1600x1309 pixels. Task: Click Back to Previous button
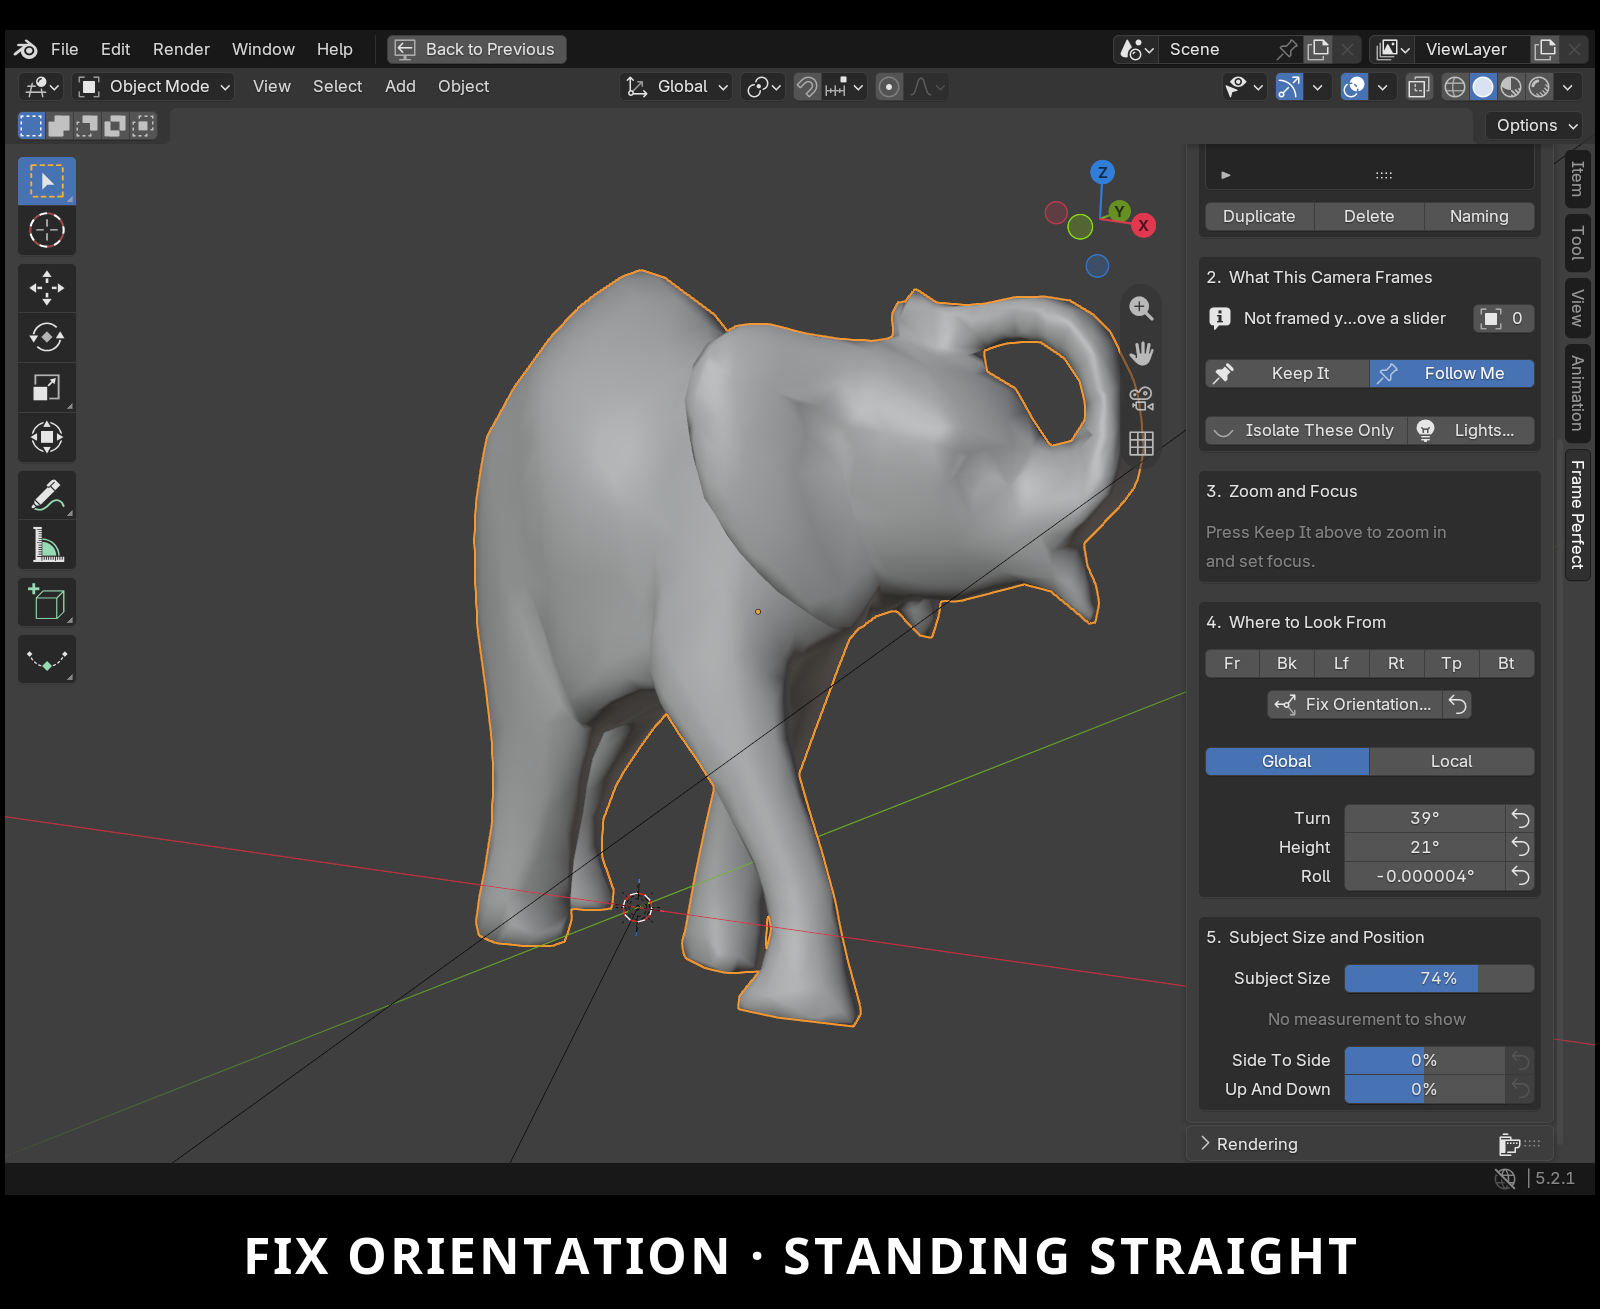[x=477, y=49]
